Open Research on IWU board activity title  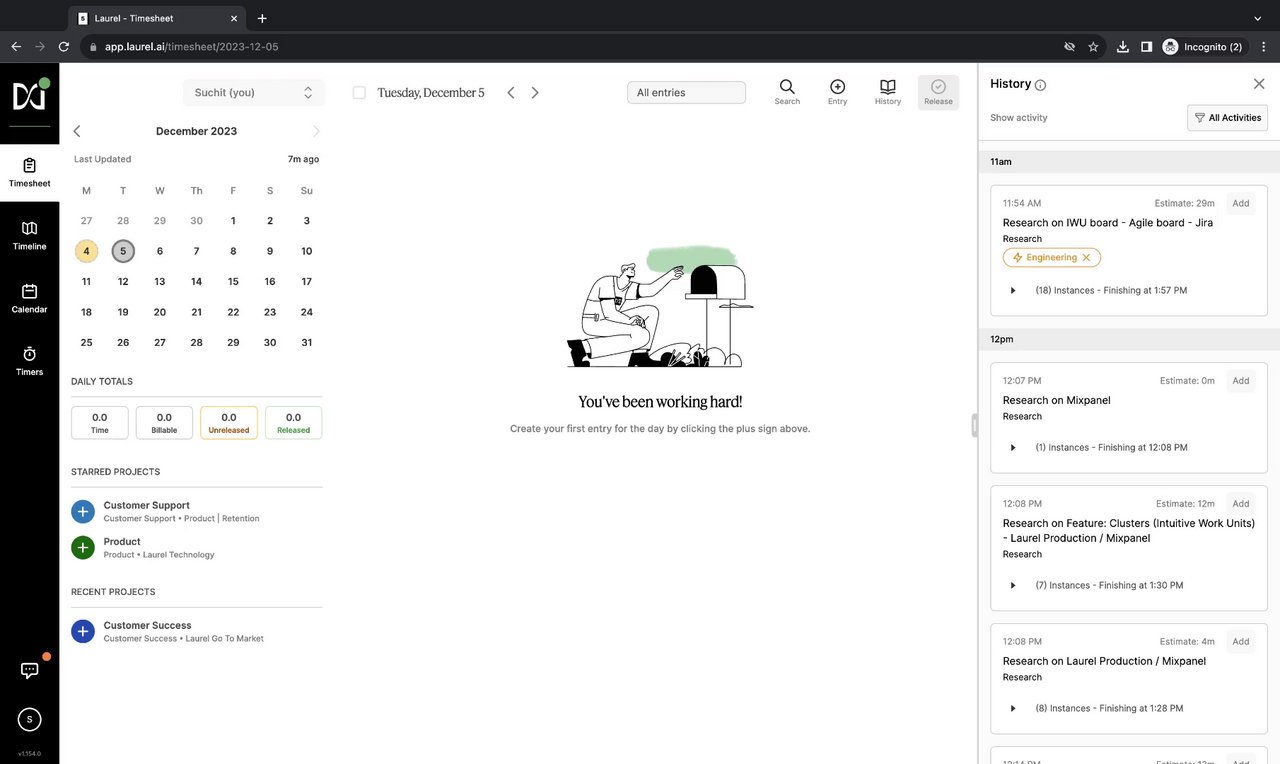coord(1108,223)
